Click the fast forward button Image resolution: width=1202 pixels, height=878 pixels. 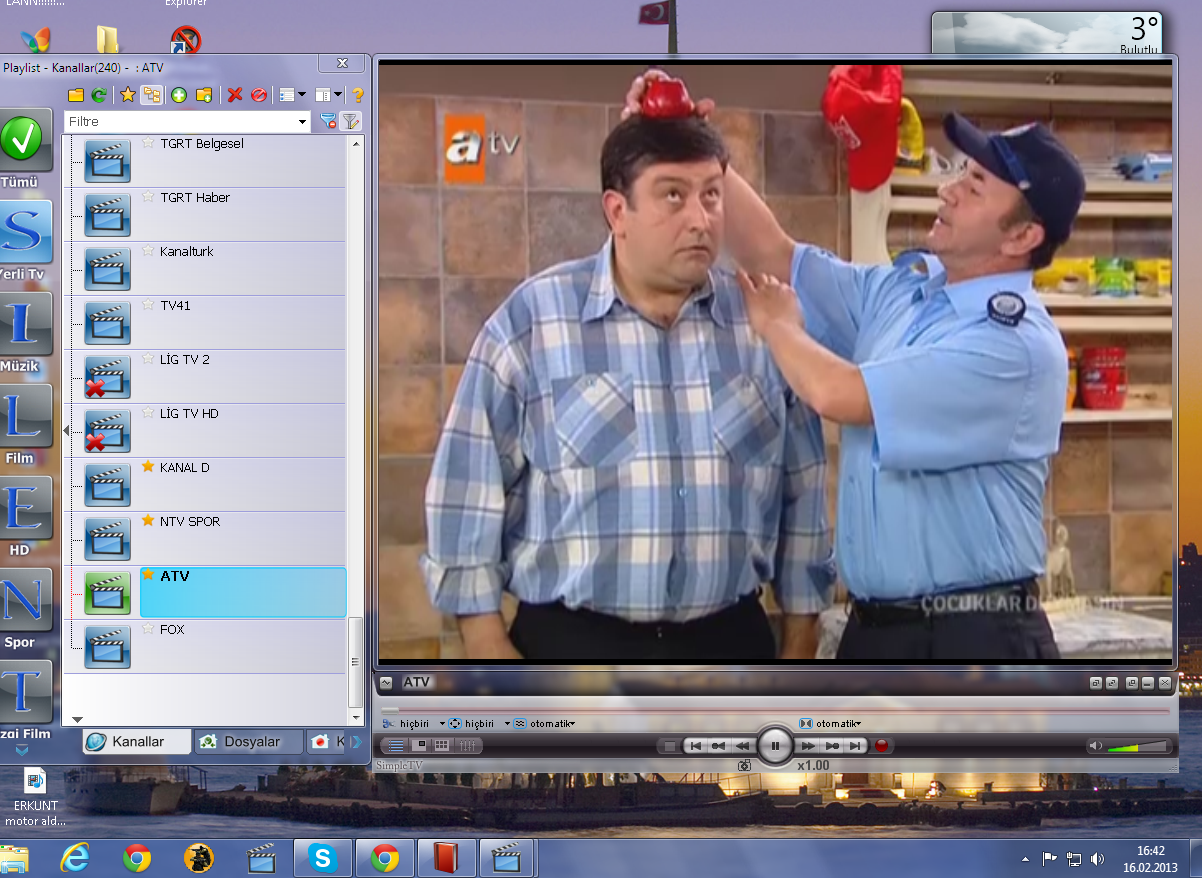coord(808,746)
